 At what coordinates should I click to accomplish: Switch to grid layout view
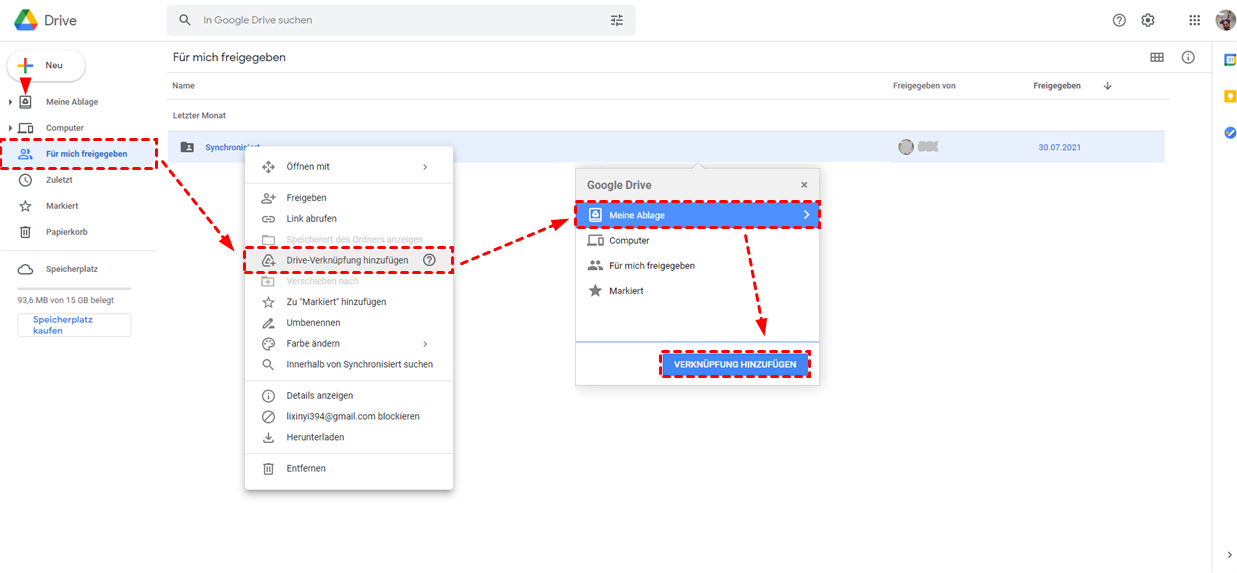(x=1157, y=57)
